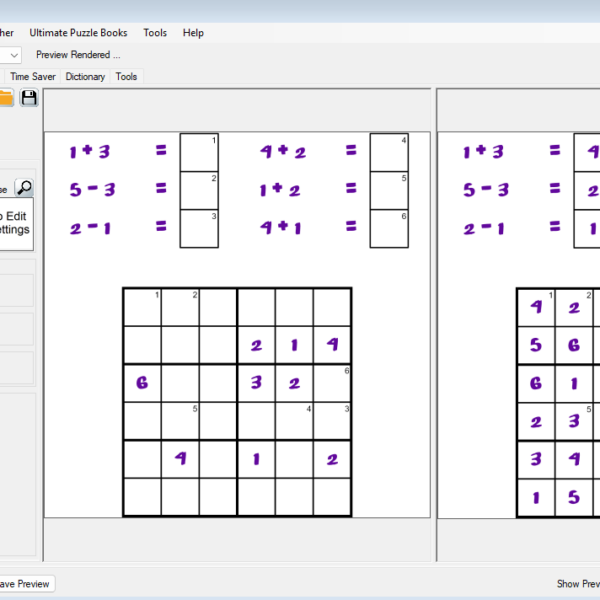Switch to the Tools tab
This screenshot has width=600, height=600.
[126, 76]
